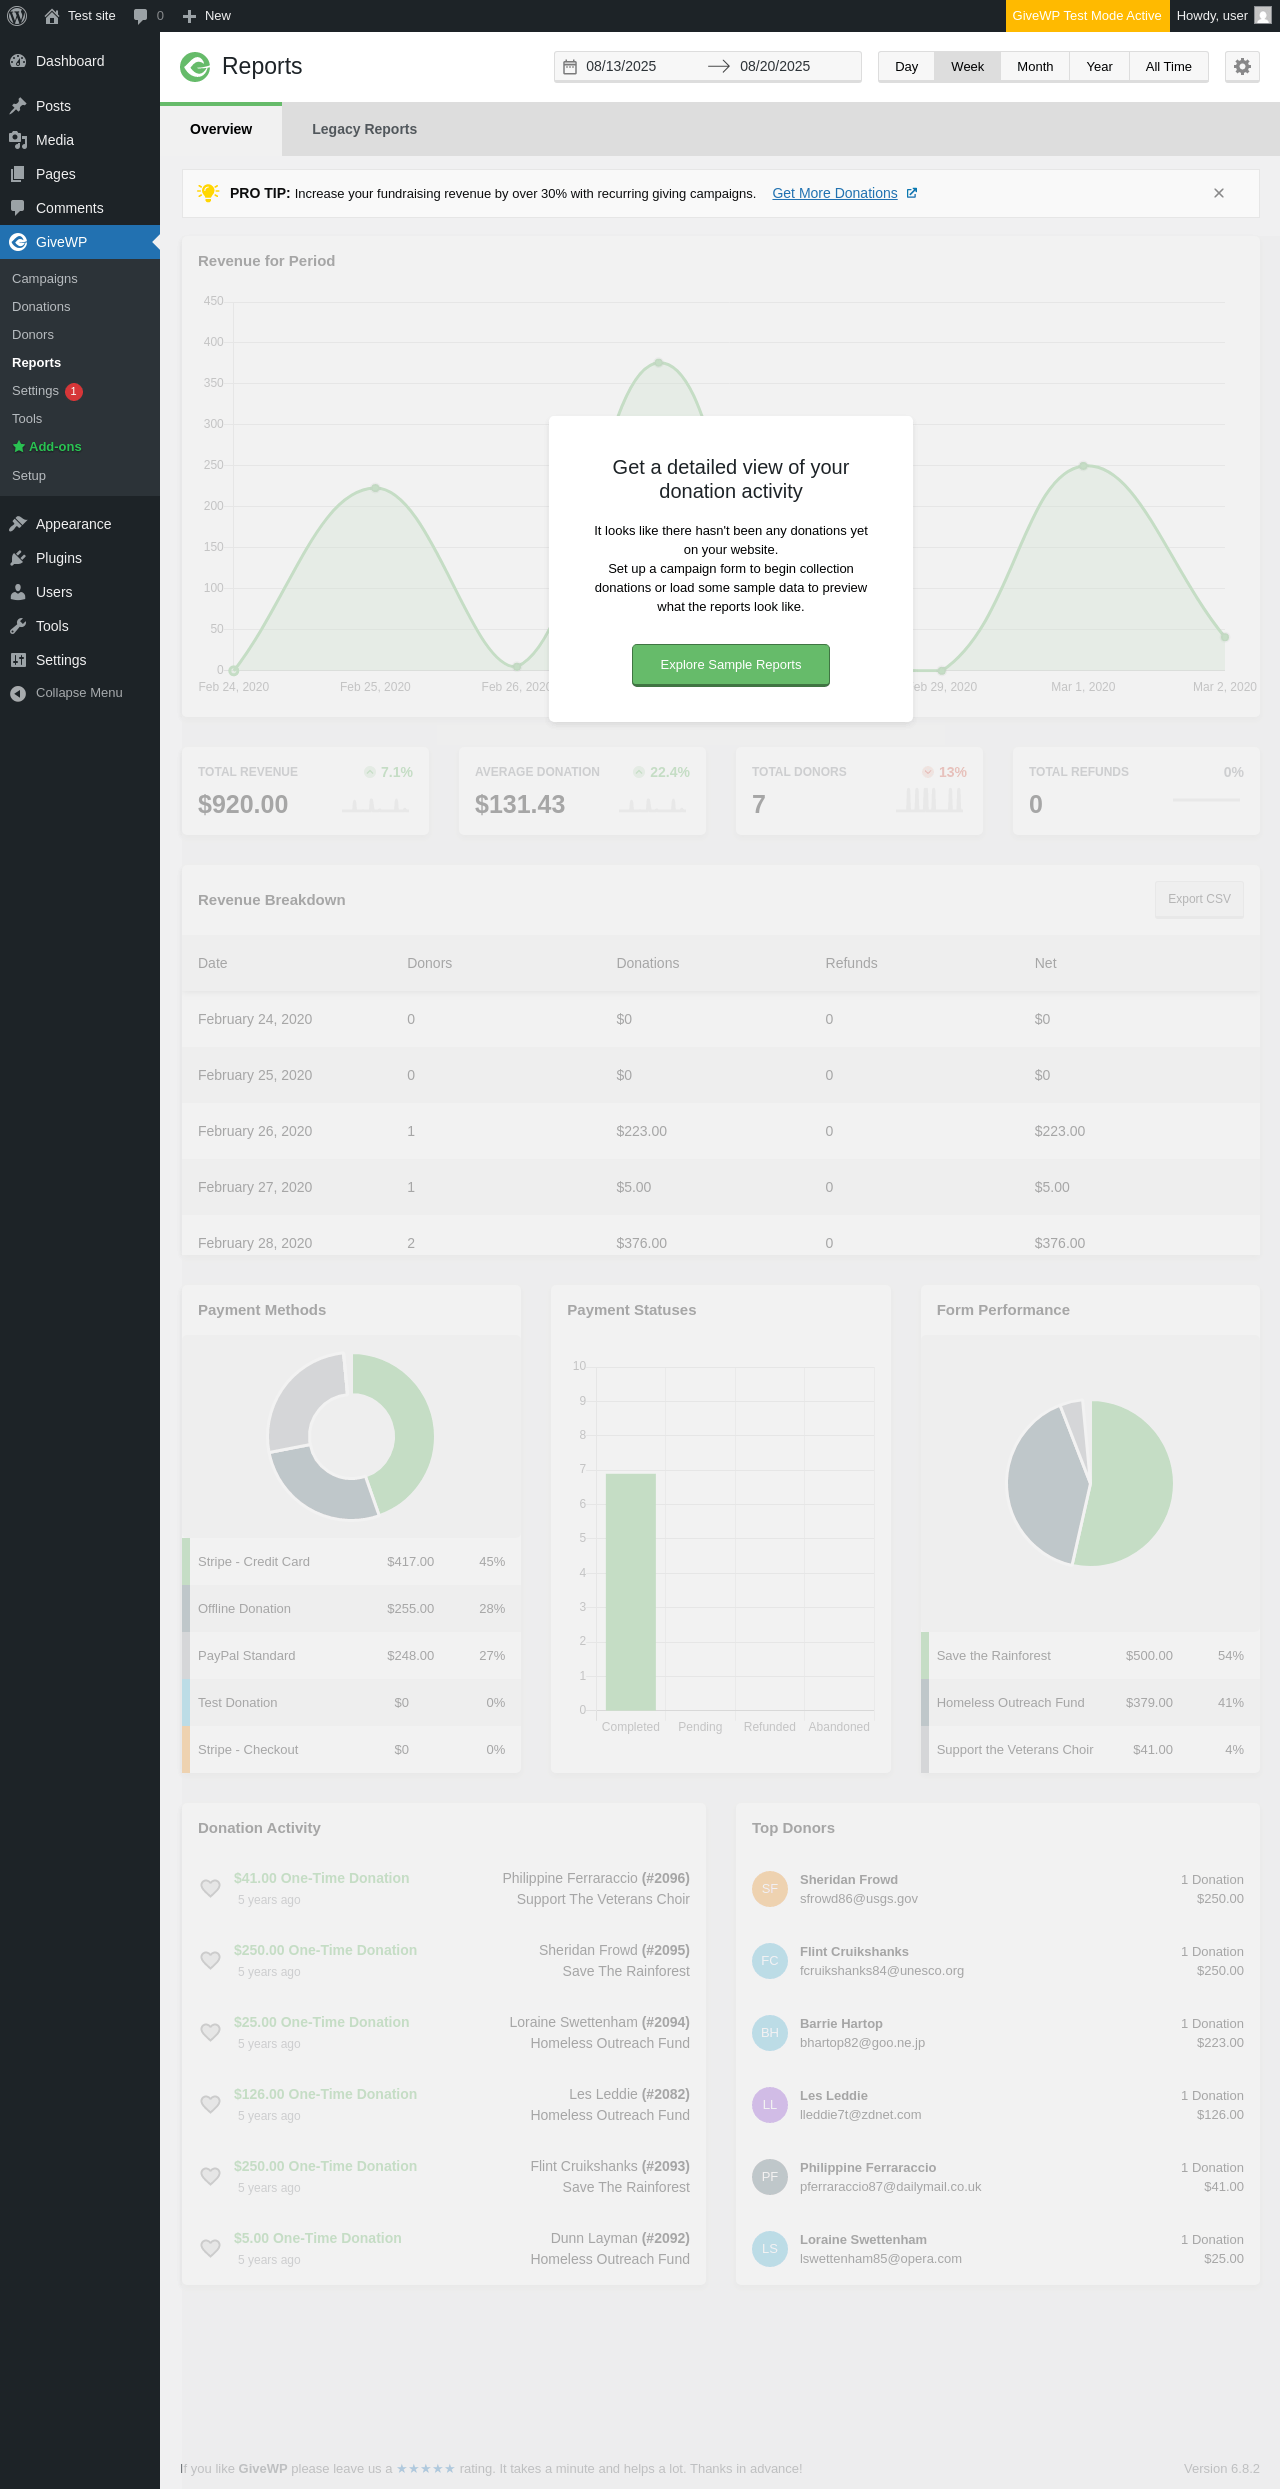The image size is (1280, 2489).
Task: Follow the Get More Donations link
Action: (x=835, y=193)
